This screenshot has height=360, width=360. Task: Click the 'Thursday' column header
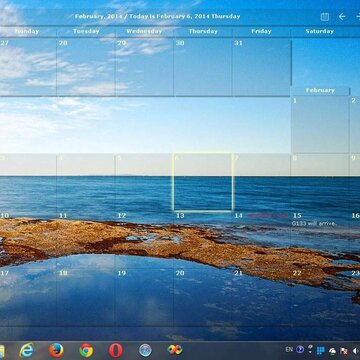click(203, 31)
